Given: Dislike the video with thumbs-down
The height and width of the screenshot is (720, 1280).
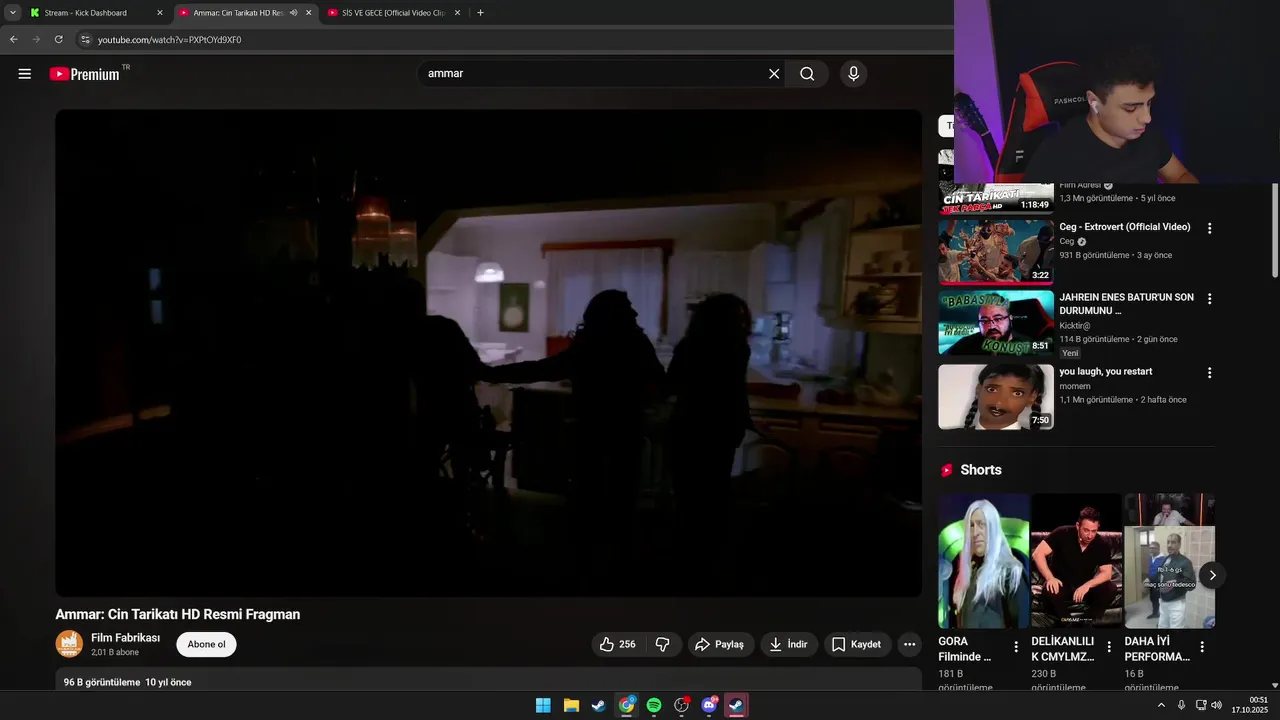Looking at the screenshot, I should tap(662, 645).
